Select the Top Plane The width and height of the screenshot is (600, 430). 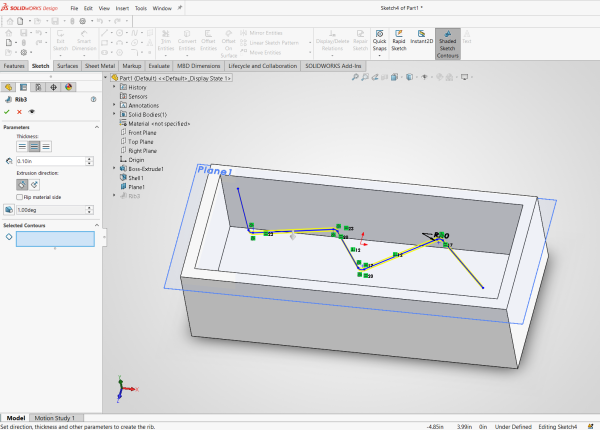[137, 142]
